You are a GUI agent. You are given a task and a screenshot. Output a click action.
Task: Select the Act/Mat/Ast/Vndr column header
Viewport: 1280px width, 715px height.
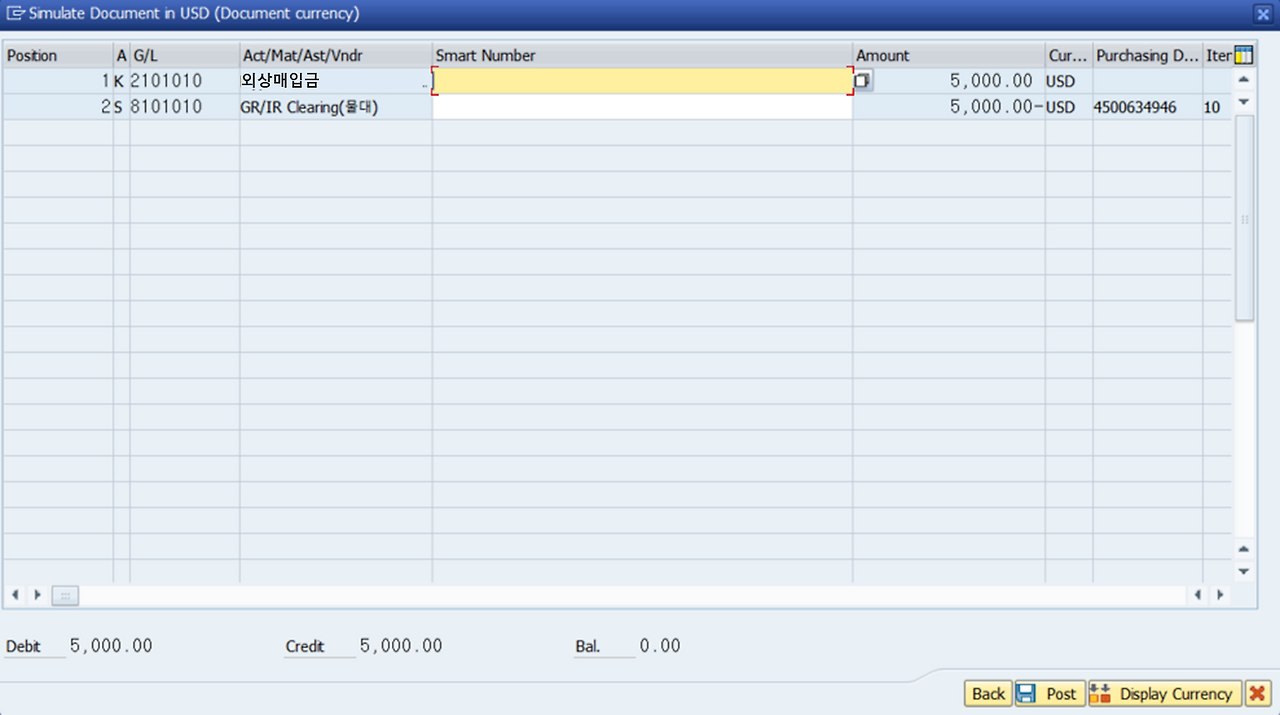pos(336,56)
